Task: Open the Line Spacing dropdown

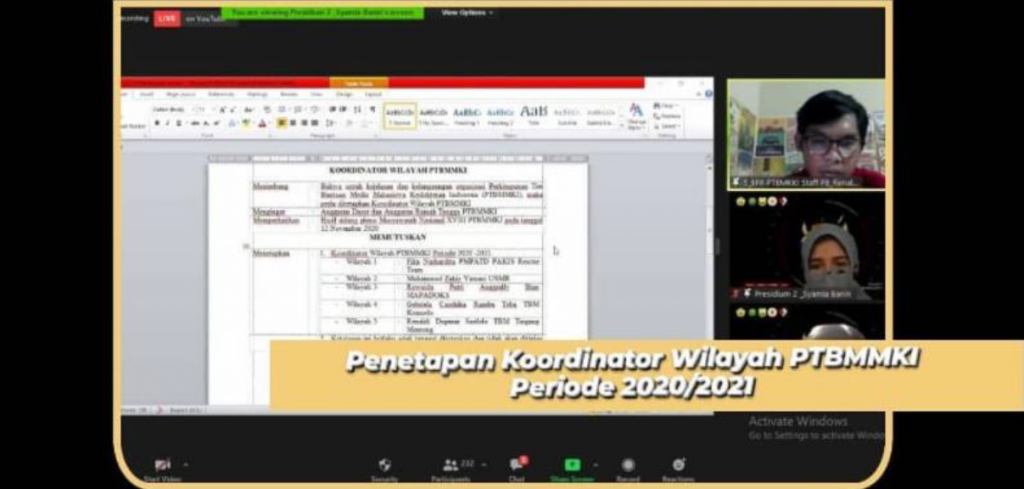Action: (x=330, y=123)
